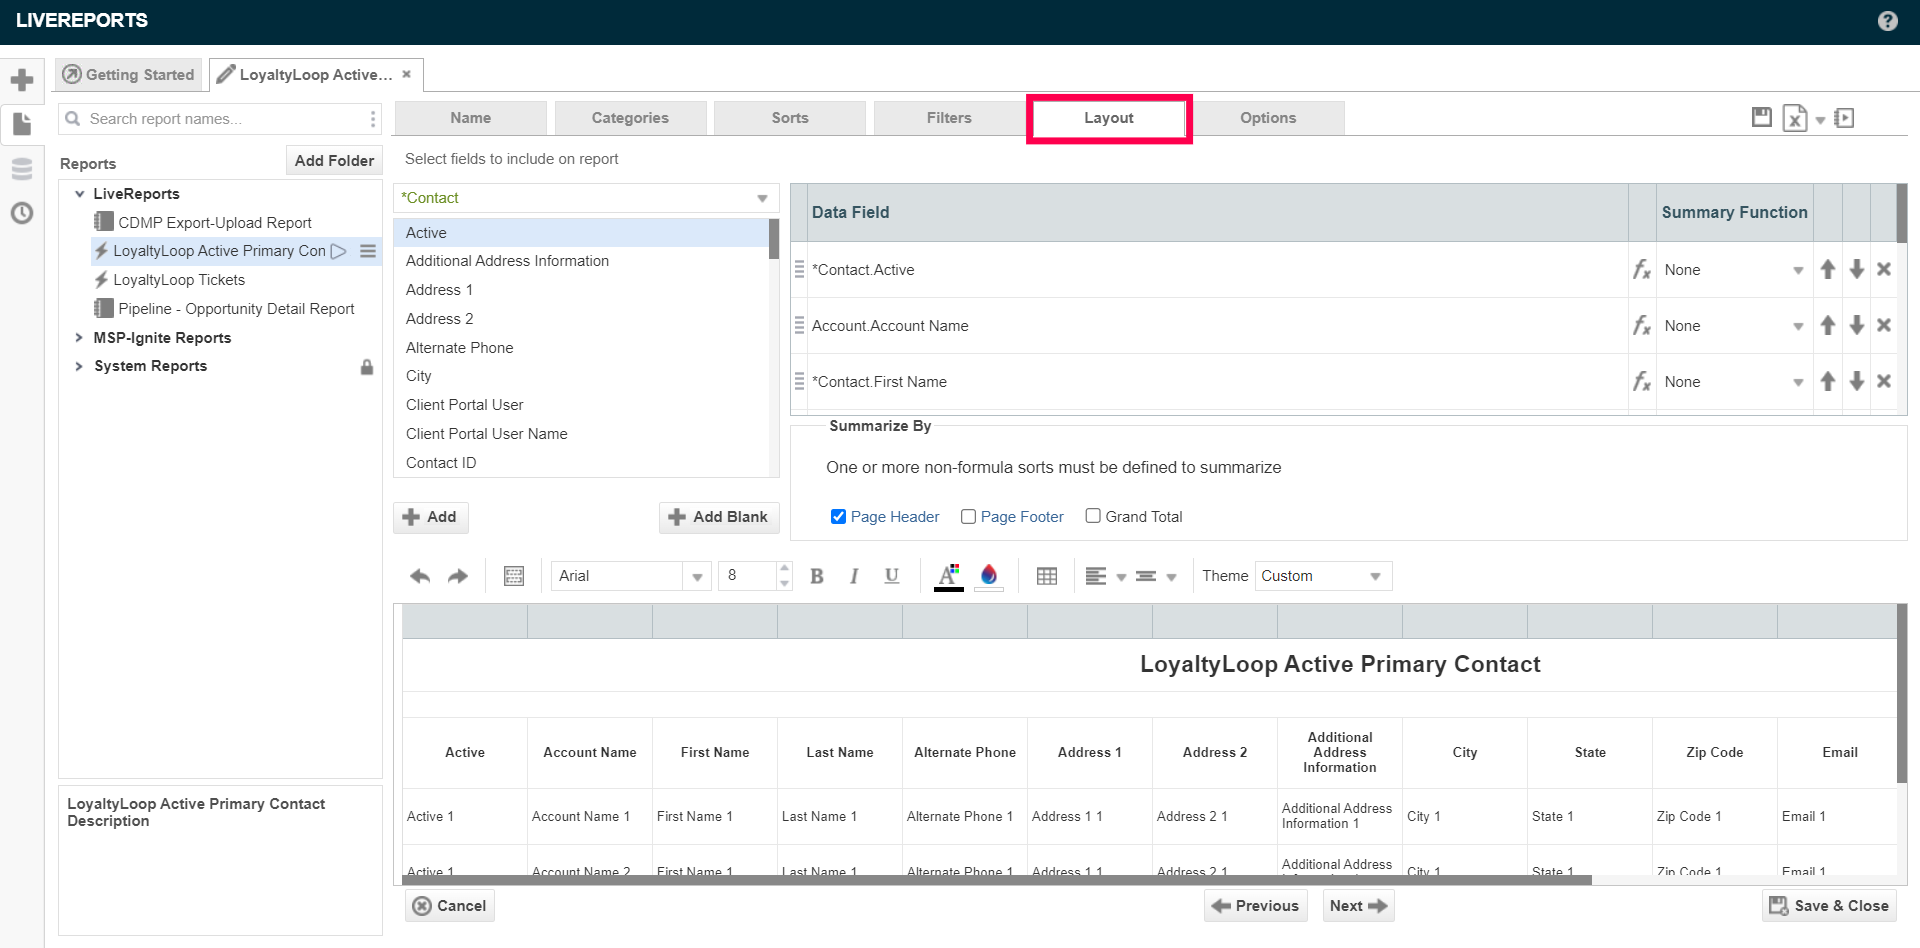Open the schedule clock icon in sidebar
Screen dimensions: 1920x948
22,213
